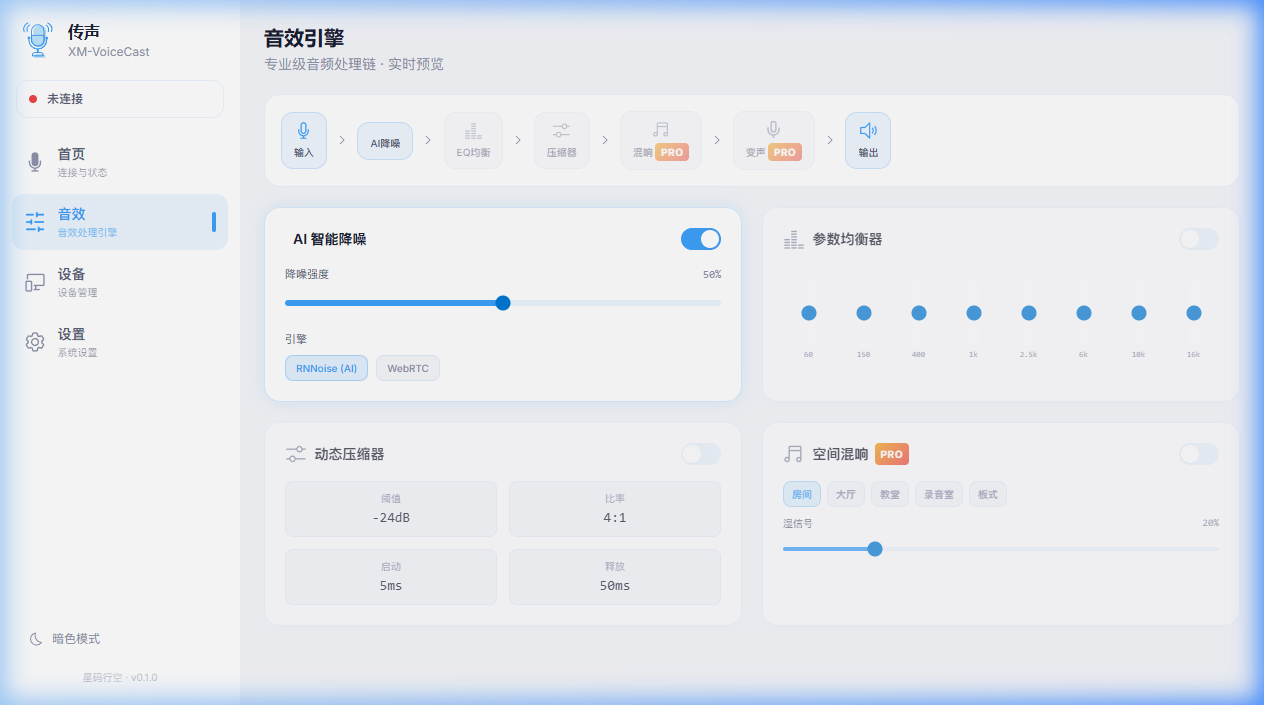Click the 音效引擎 page title
1264x705 pixels.
(304, 38)
